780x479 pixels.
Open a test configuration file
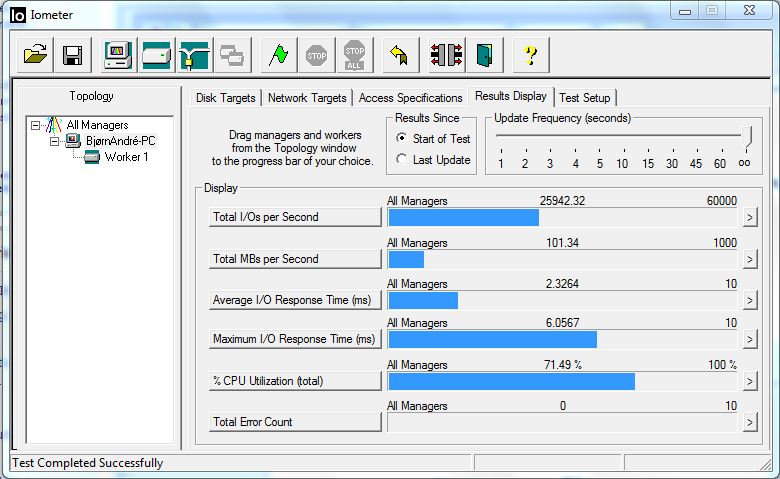click(35, 55)
